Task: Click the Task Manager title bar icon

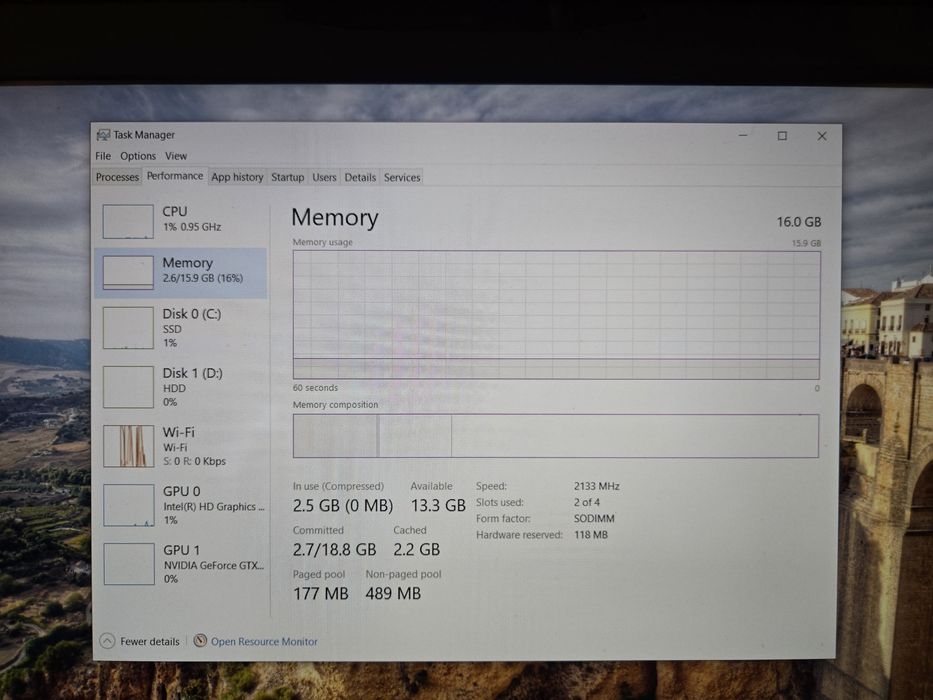Action: coord(103,135)
